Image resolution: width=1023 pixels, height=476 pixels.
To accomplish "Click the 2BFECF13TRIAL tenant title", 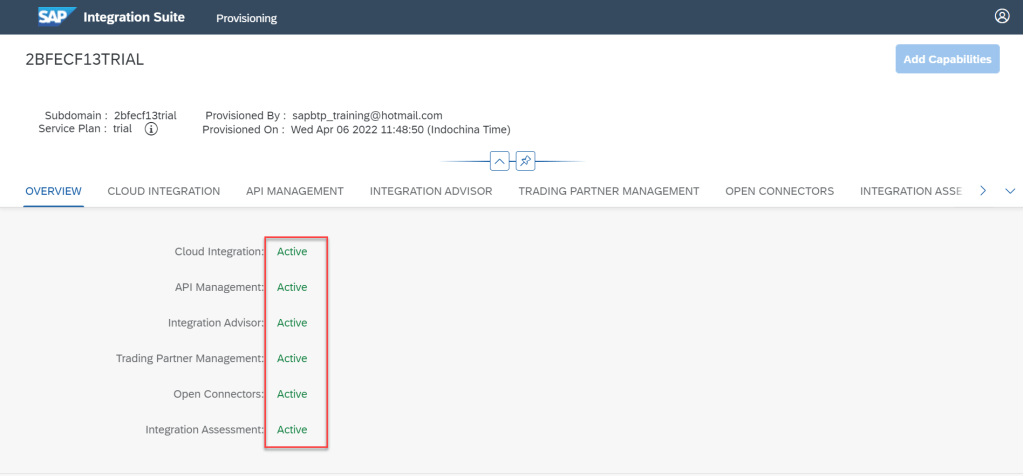I will pyautogui.click(x=85, y=60).
